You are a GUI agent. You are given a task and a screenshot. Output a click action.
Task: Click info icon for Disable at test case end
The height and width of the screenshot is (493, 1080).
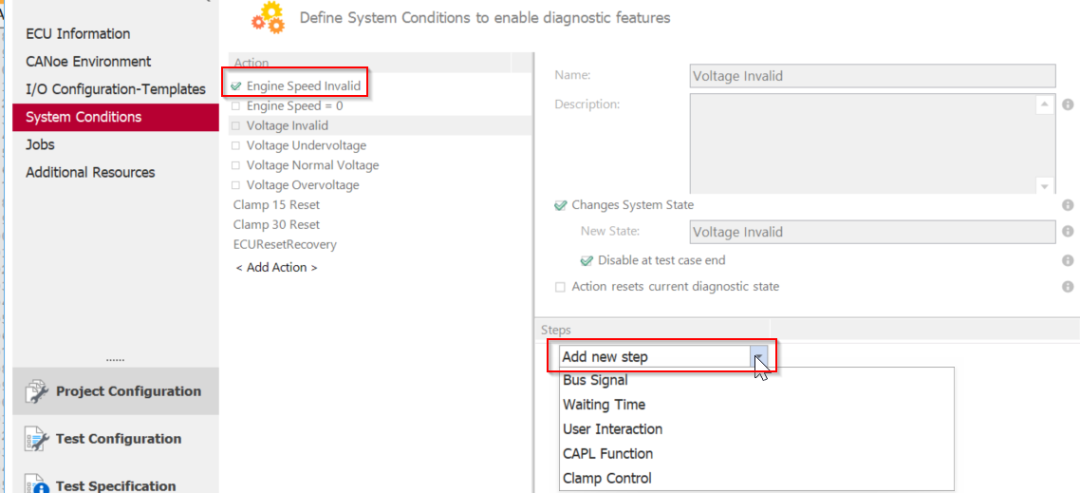(1068, 260)
